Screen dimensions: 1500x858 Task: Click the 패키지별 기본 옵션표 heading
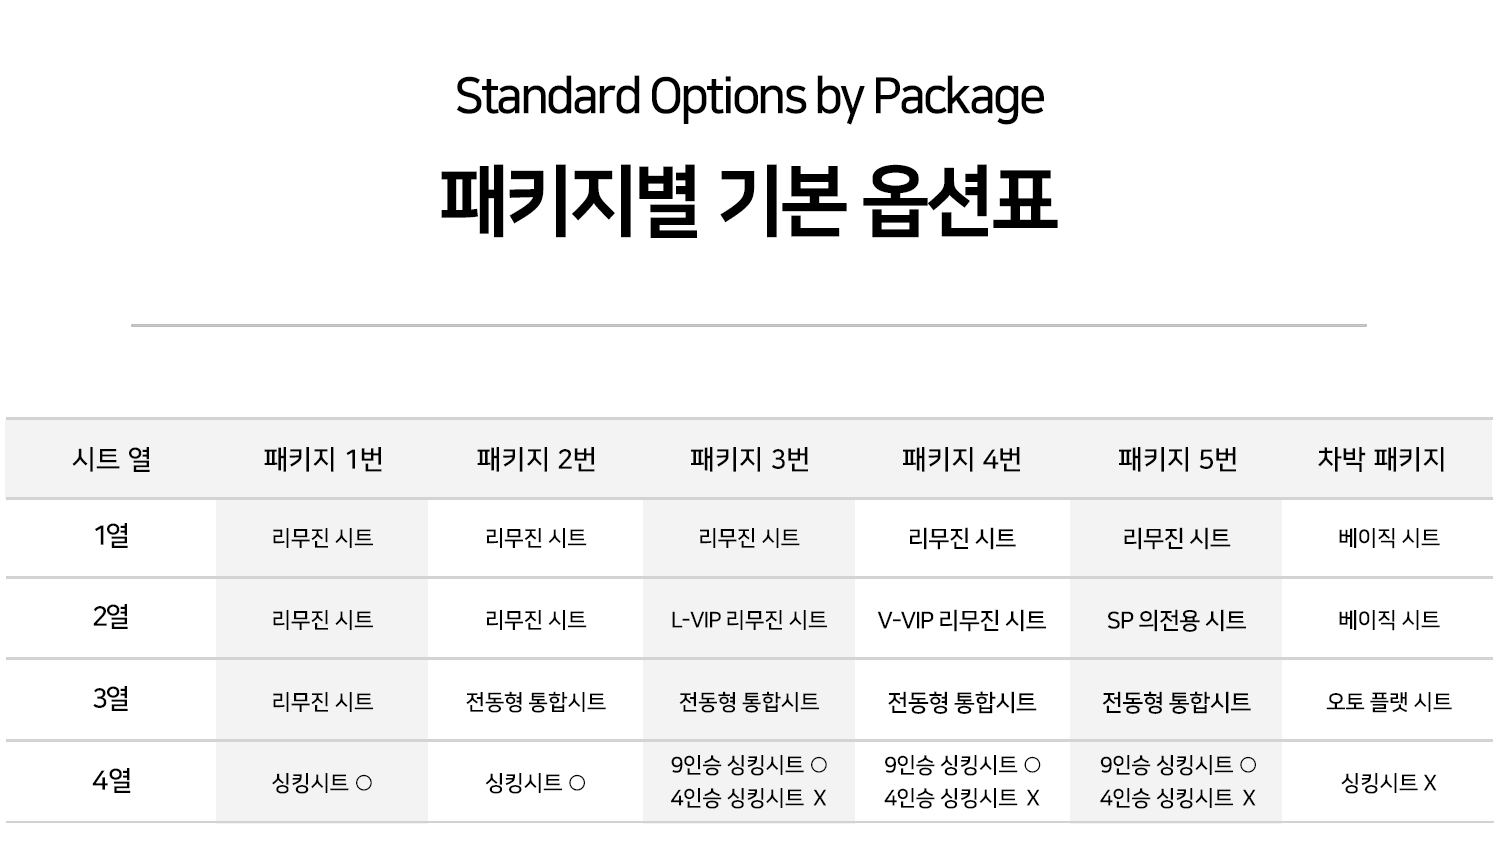749,203
